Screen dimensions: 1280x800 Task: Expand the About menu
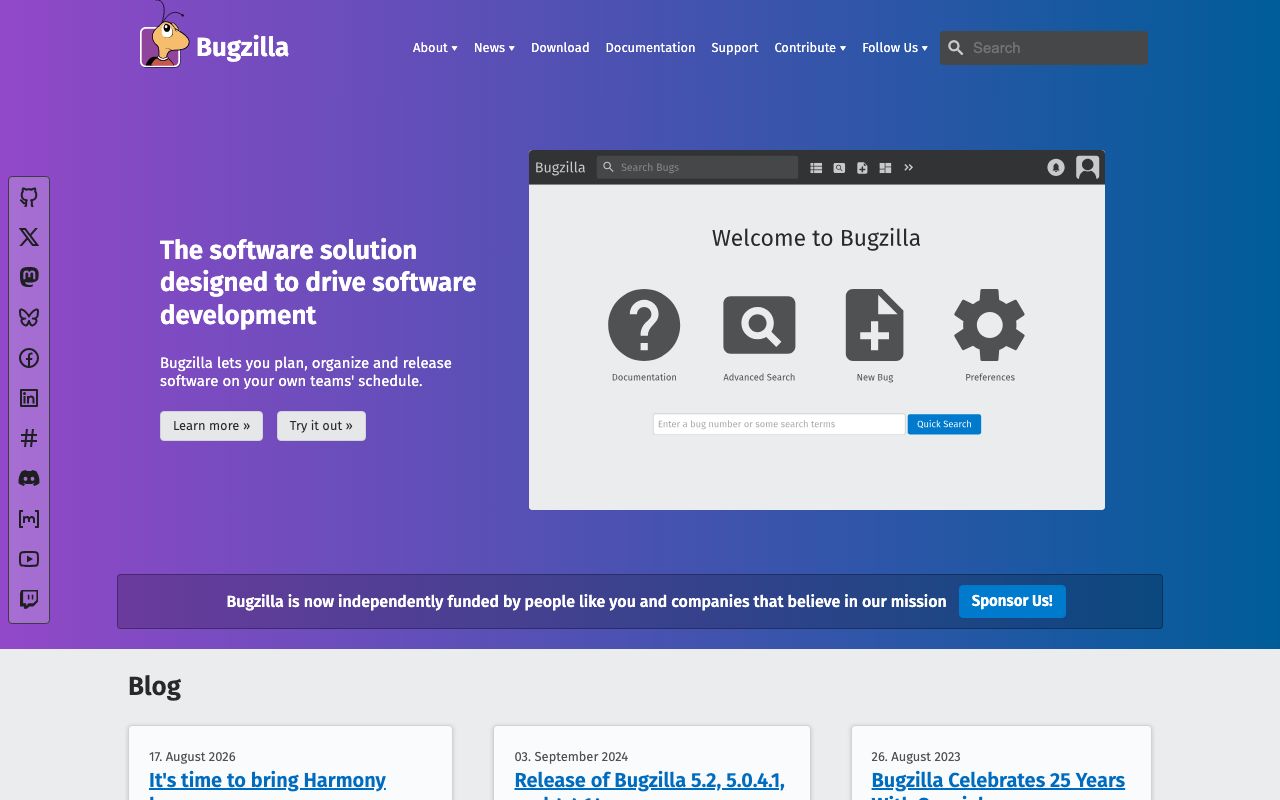435,48
